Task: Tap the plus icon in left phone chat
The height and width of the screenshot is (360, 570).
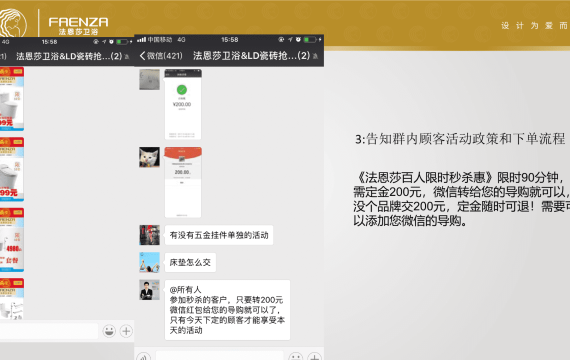Action: [x=126, y=331]
